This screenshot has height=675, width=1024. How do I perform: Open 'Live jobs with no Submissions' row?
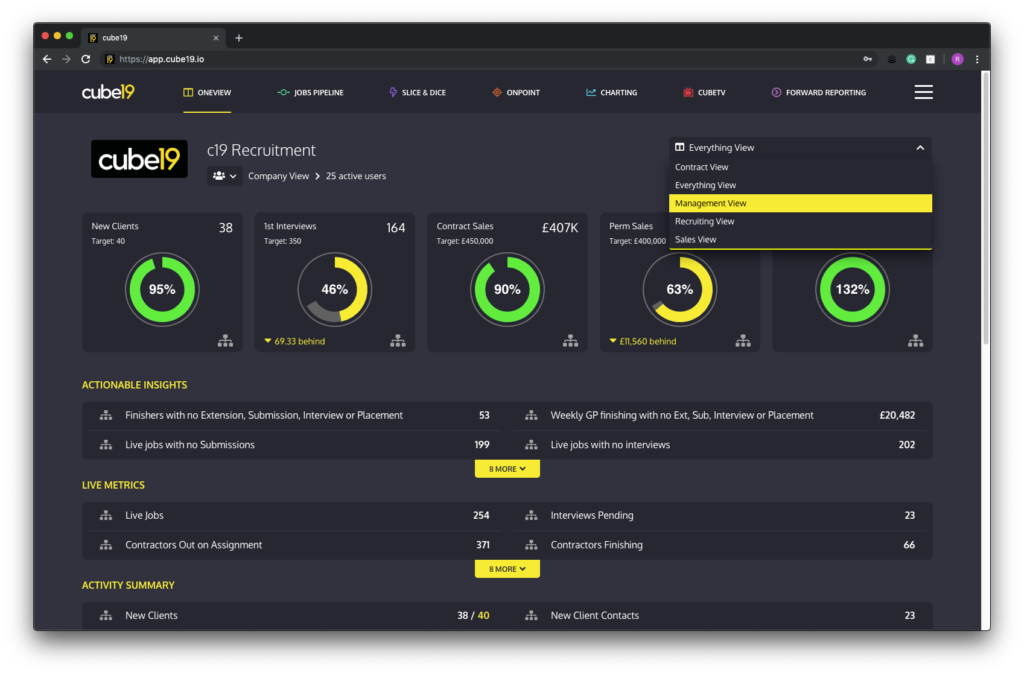(x=295, y=445)
